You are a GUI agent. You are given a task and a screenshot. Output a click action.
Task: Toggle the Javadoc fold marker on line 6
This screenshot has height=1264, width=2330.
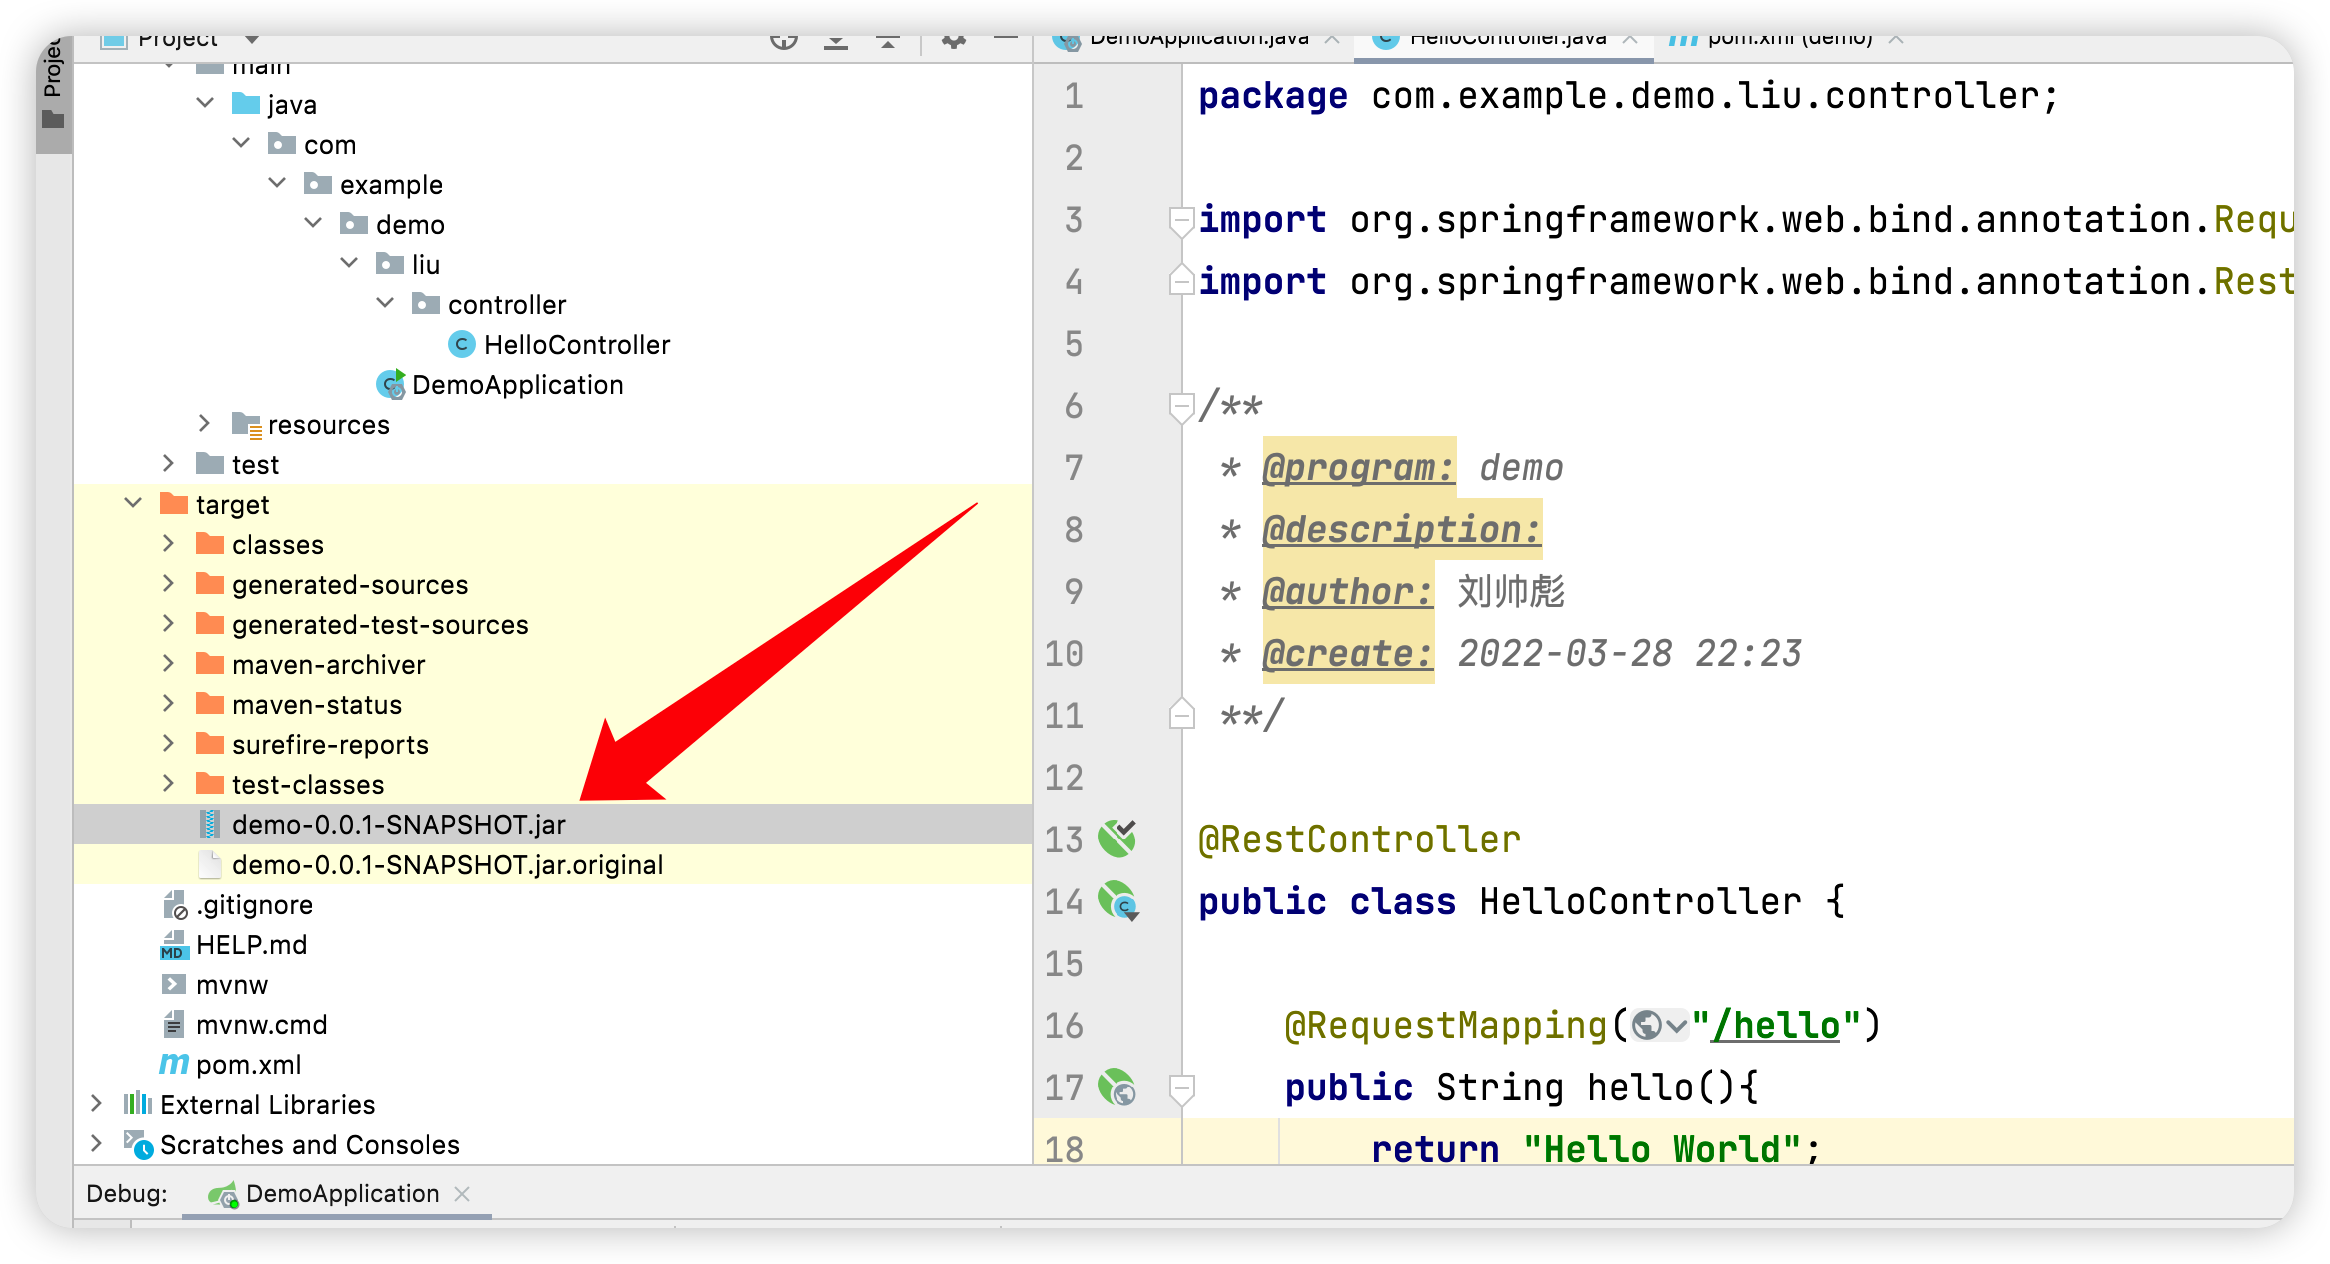[x=1181, y=406]
